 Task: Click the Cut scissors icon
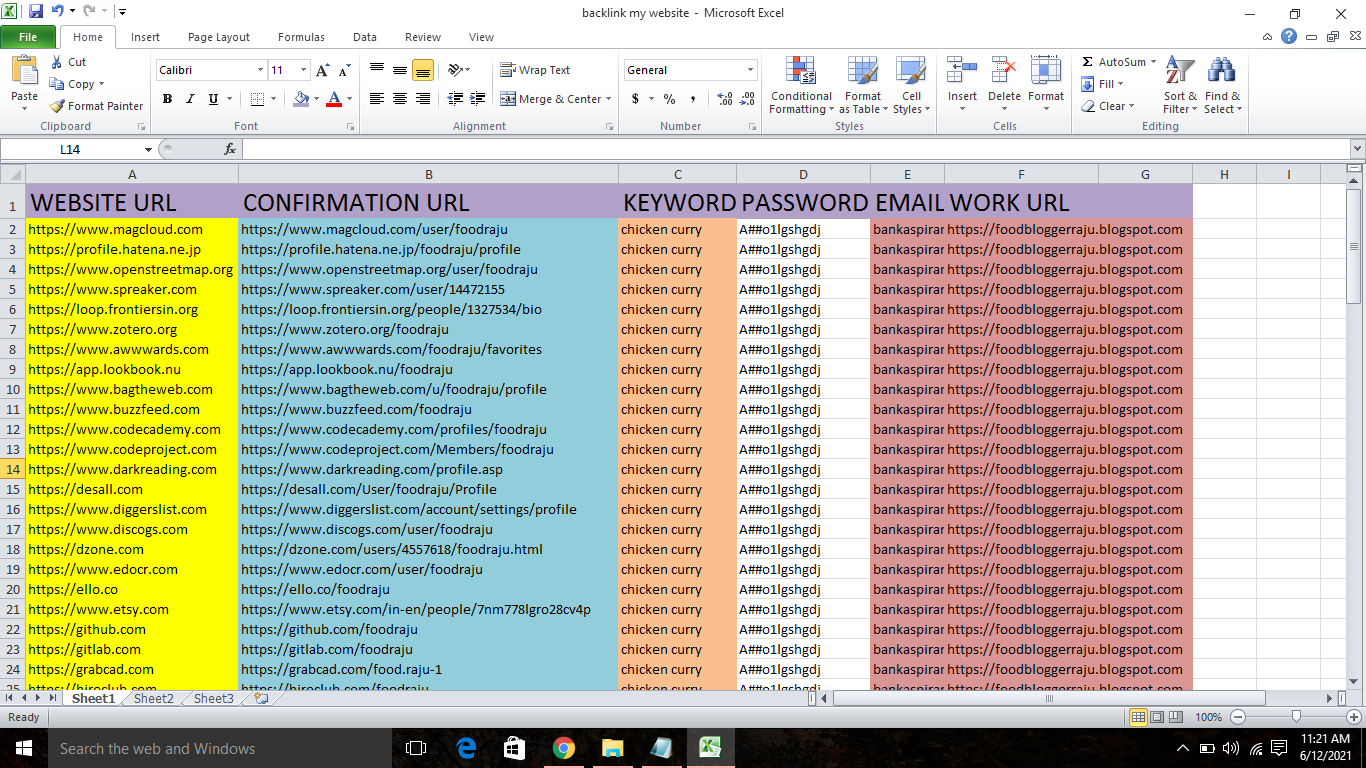(x=57, y=62)
